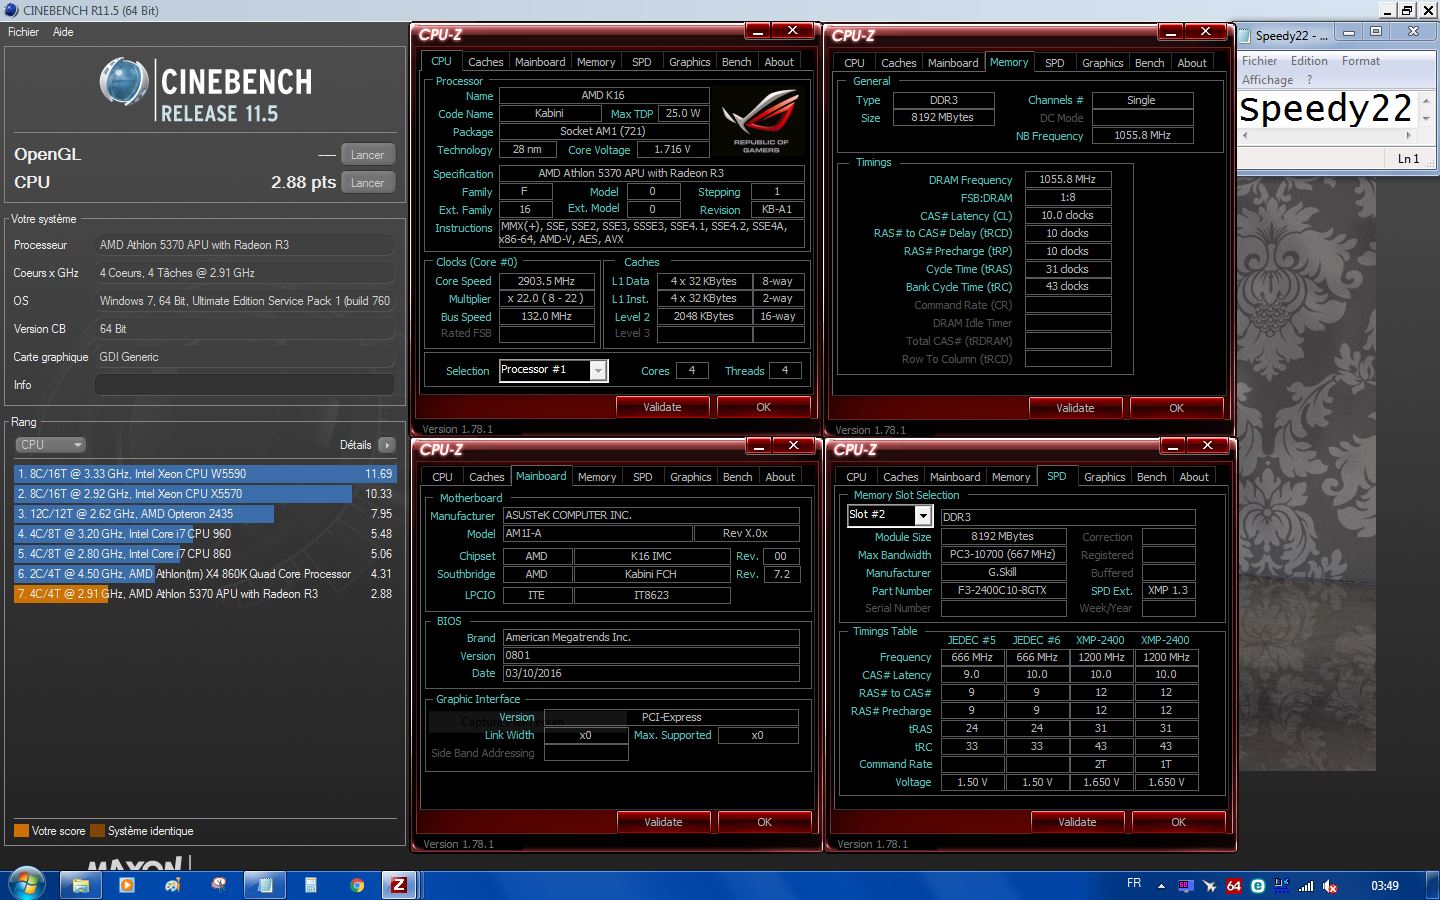Viewport: 1440px width, 900px height.
Task: Click the monitor tray icon showing 60
Action: pos(1185,886)
